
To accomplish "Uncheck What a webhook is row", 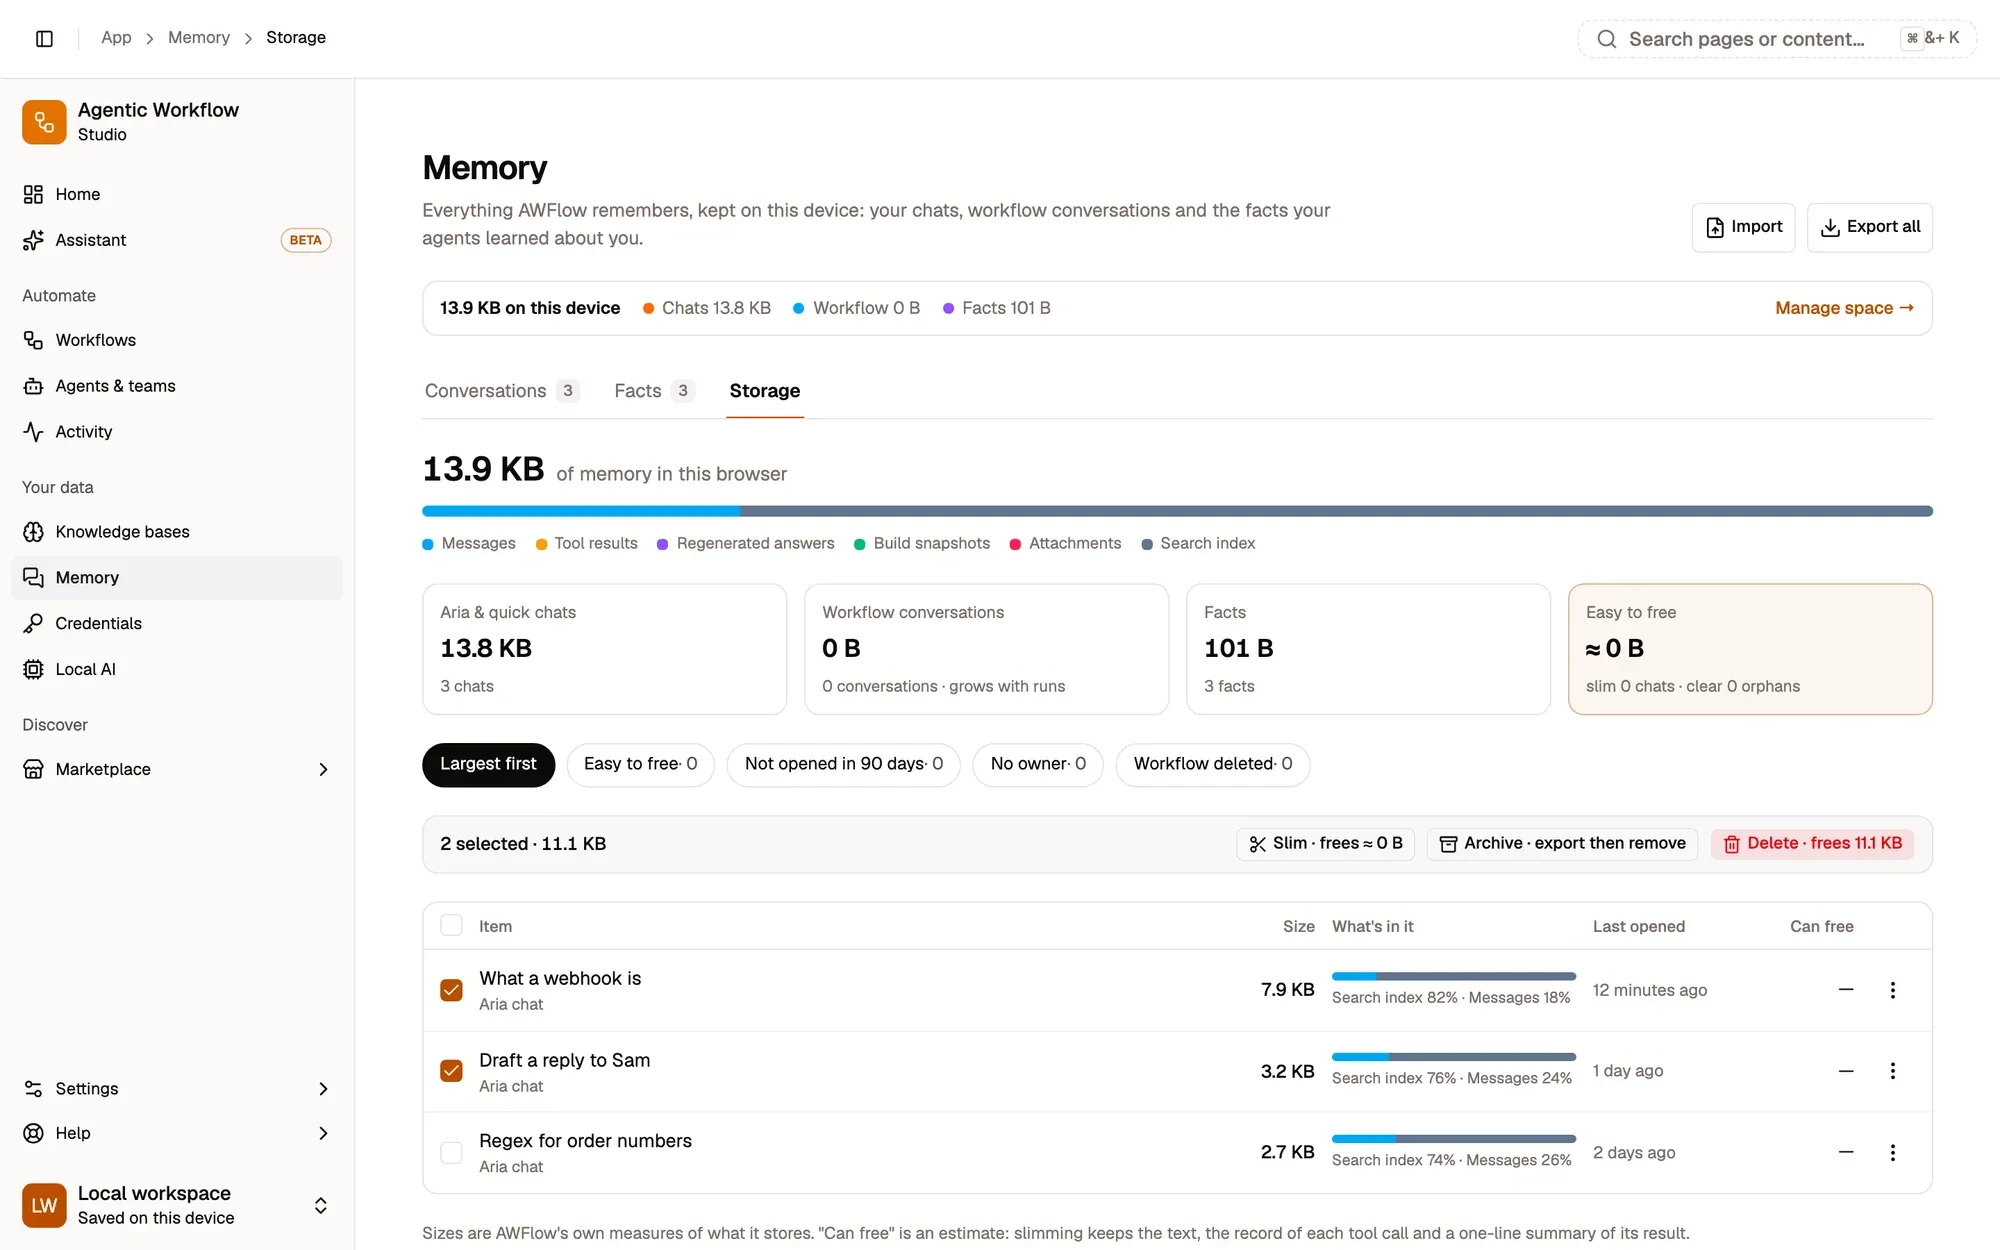I will [x=451, y=990].
